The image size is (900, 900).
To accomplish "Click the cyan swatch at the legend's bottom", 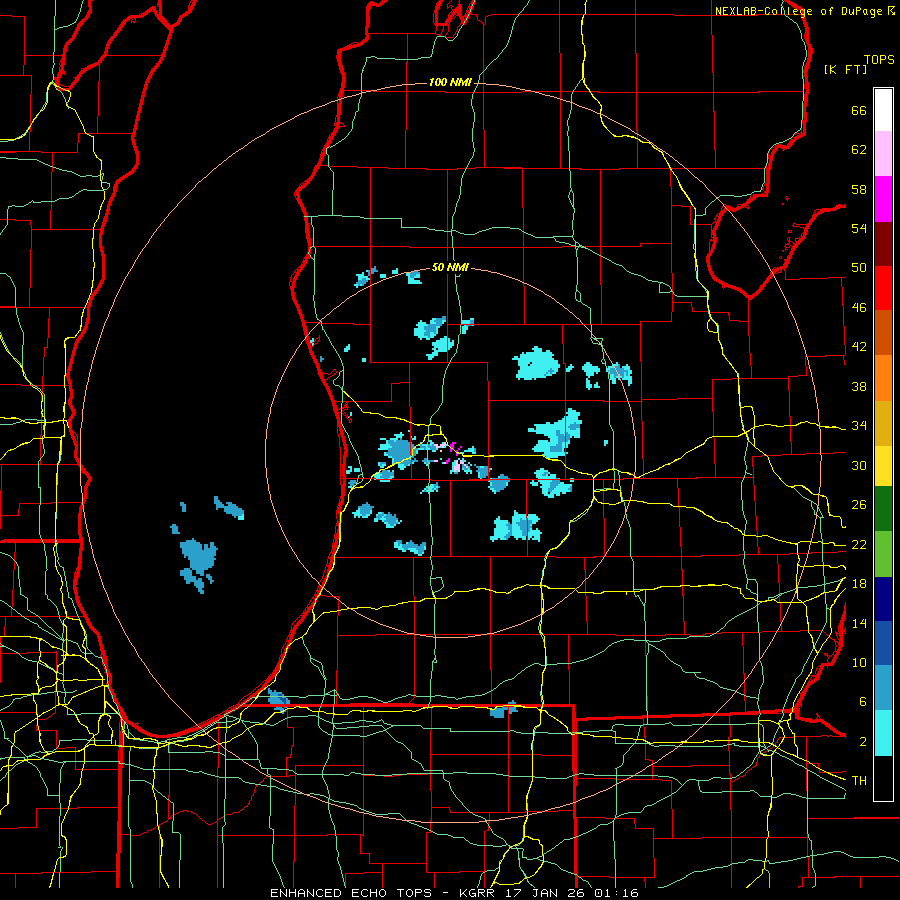I will (x=883, y=733).
